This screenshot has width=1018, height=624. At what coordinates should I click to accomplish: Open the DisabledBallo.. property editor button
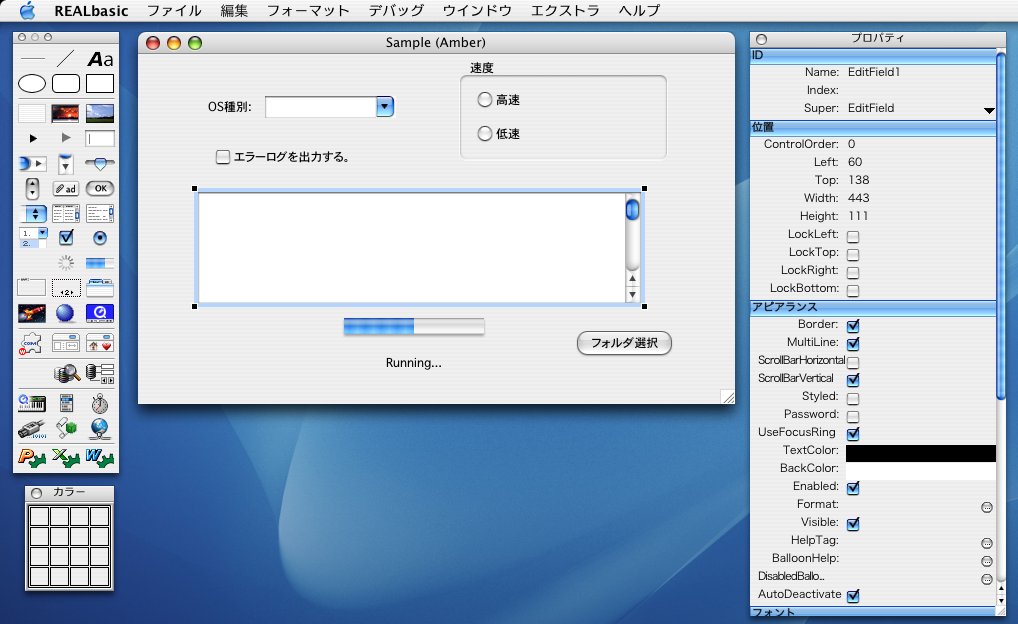point(987,579)
